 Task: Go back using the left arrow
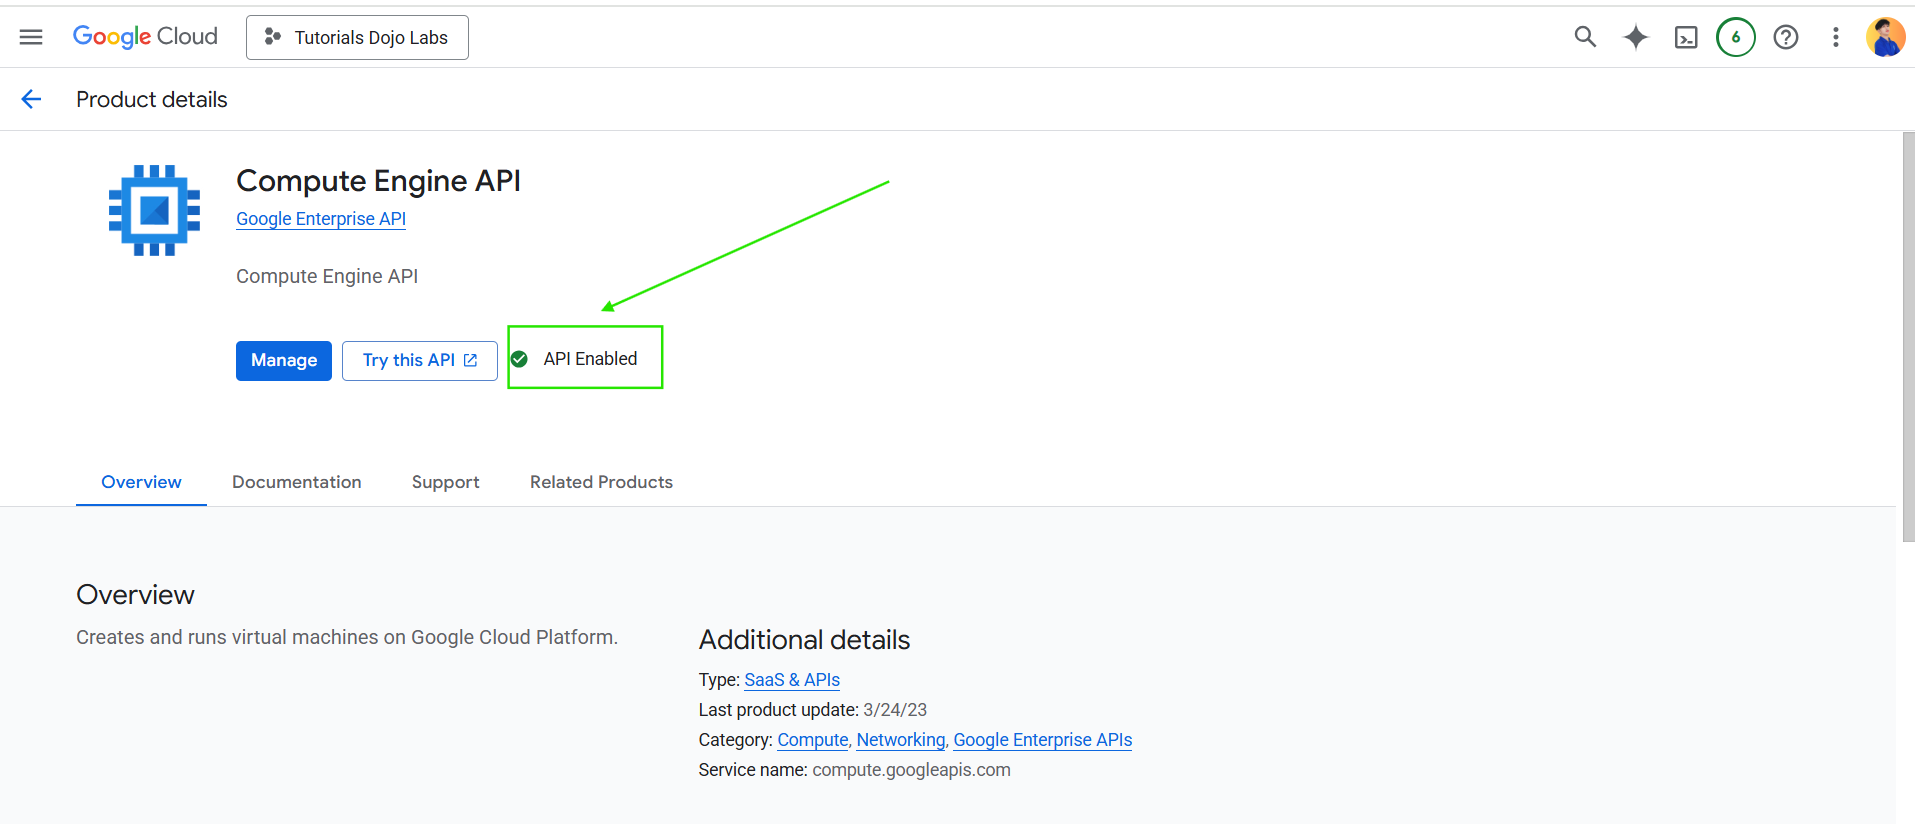31,99
